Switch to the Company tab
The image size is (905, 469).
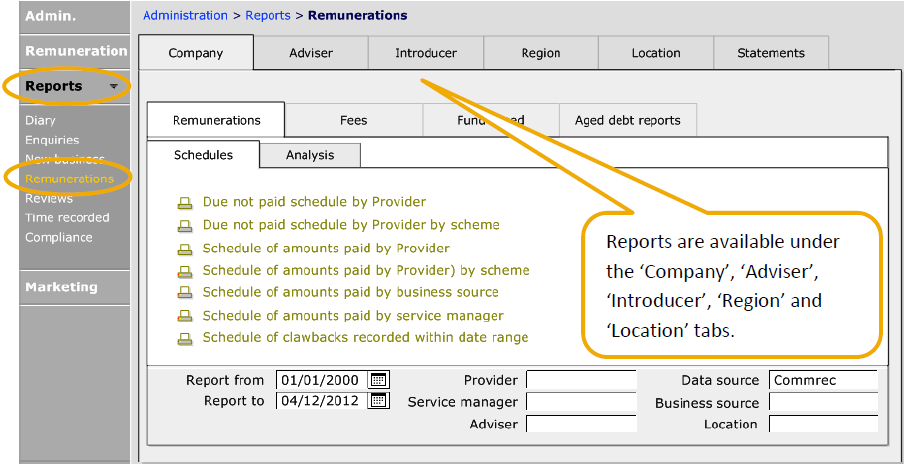196,53
